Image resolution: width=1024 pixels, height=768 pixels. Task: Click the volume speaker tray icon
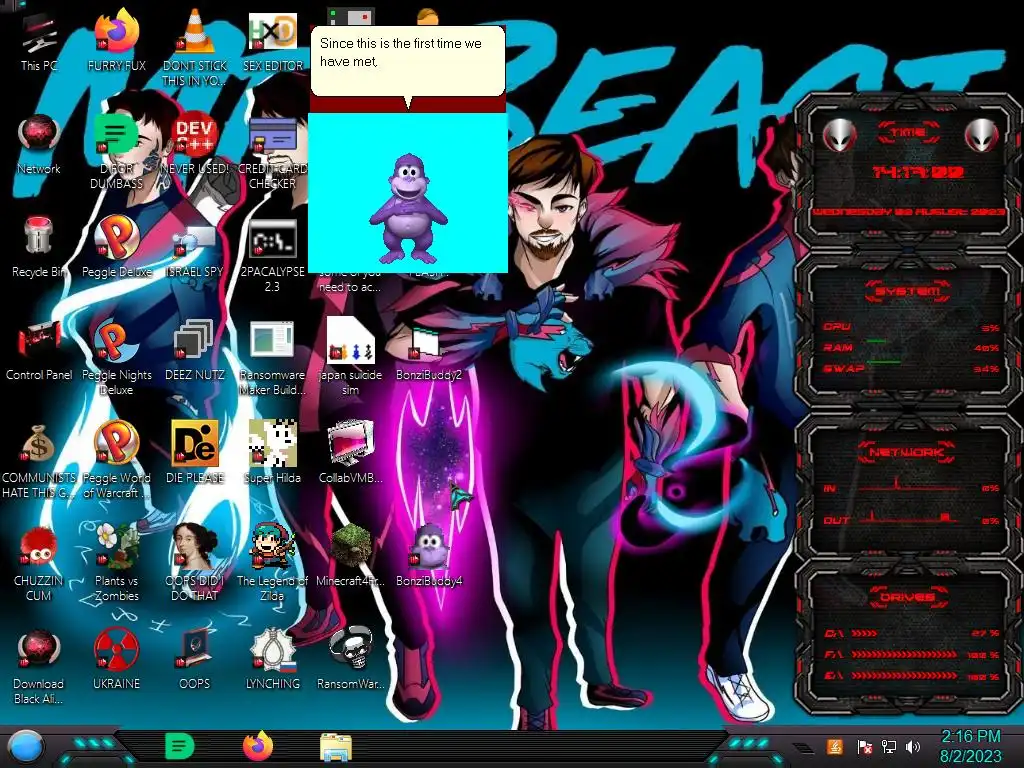(913, 746)
